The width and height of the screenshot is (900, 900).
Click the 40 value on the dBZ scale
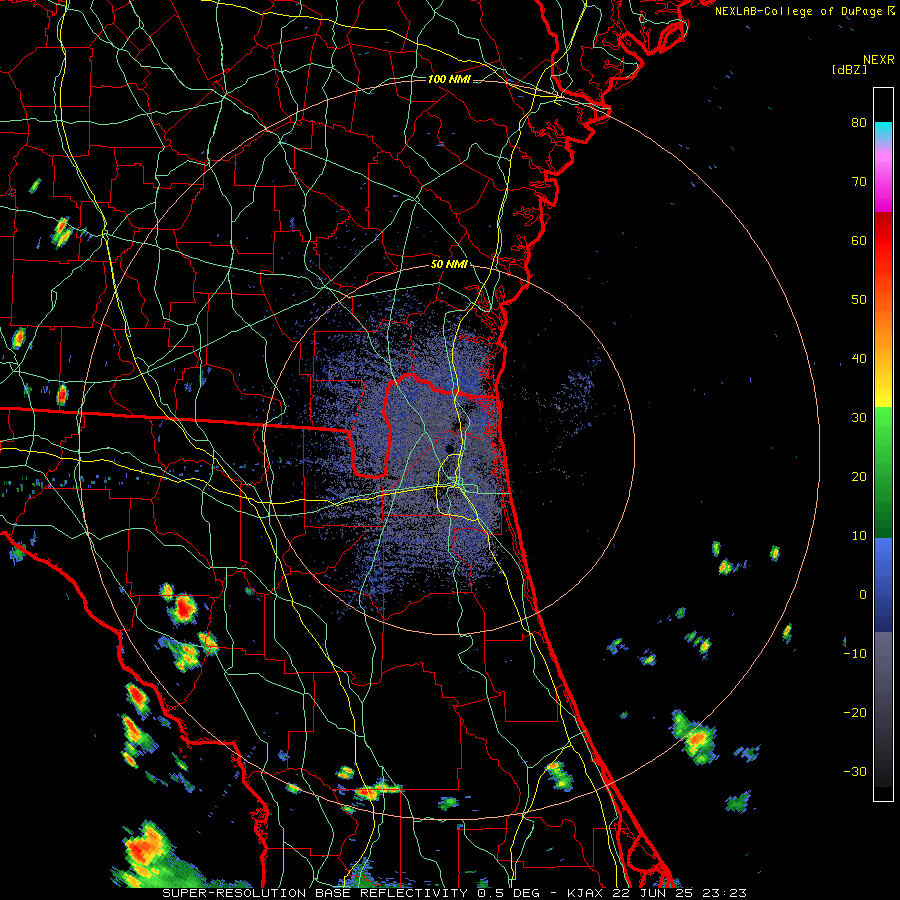coord(859,359)
